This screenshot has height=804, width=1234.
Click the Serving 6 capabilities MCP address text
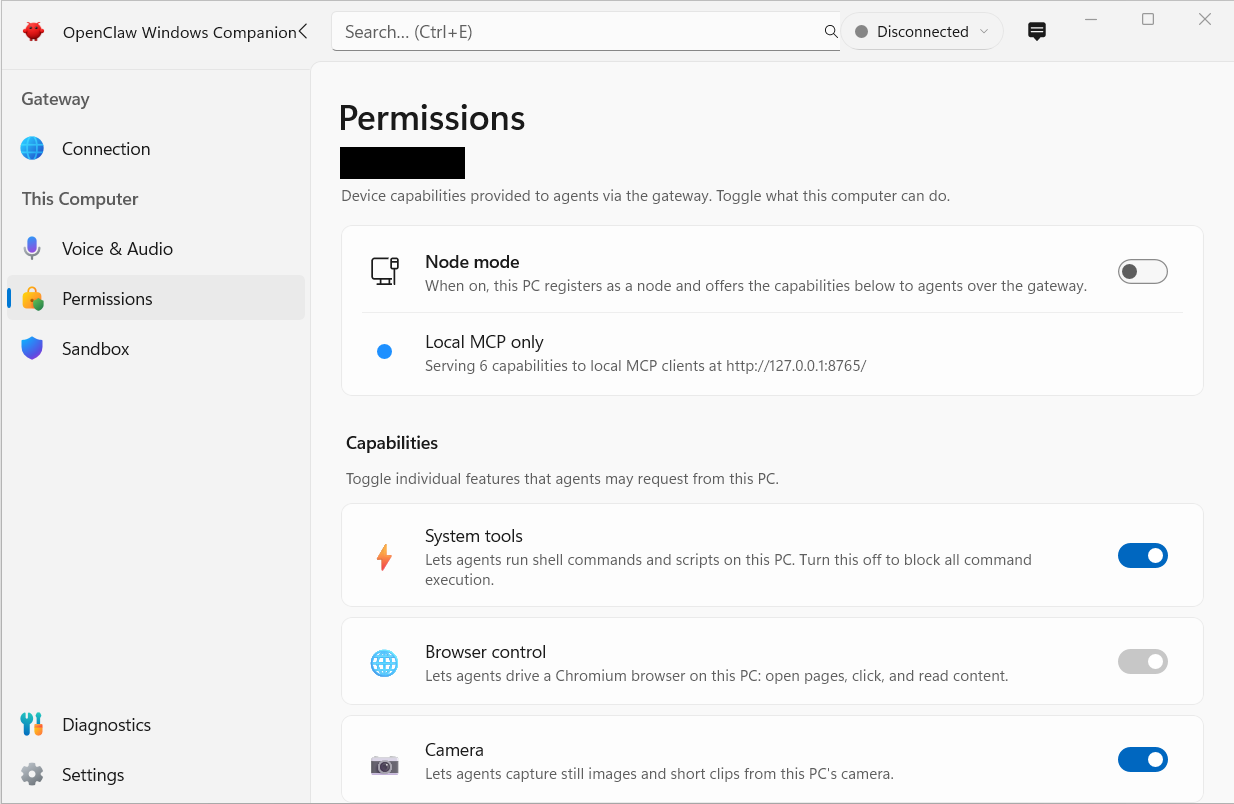pos(645,365)
